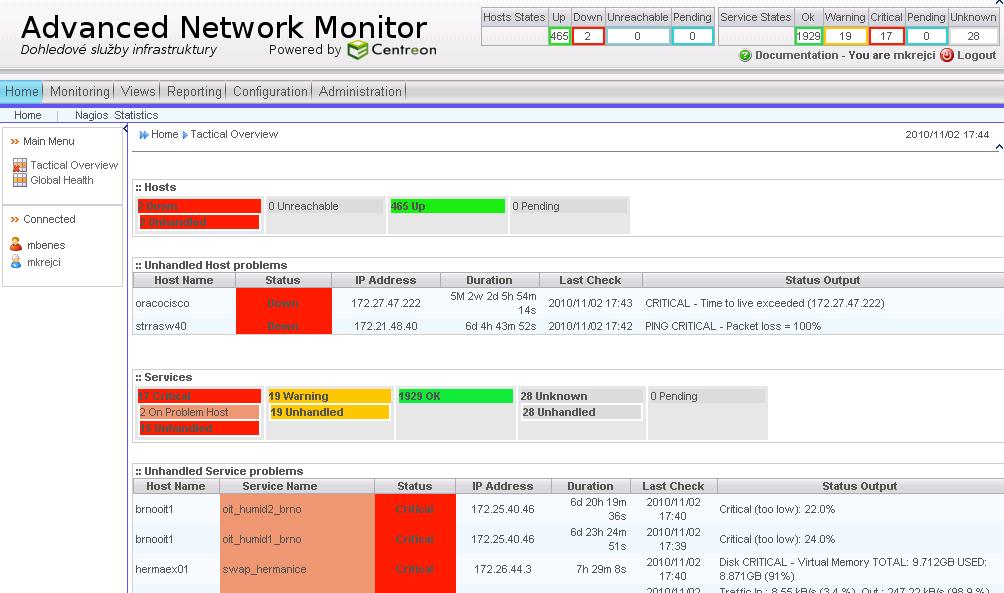Click the Global Health grid icon

tap(20, 180)
